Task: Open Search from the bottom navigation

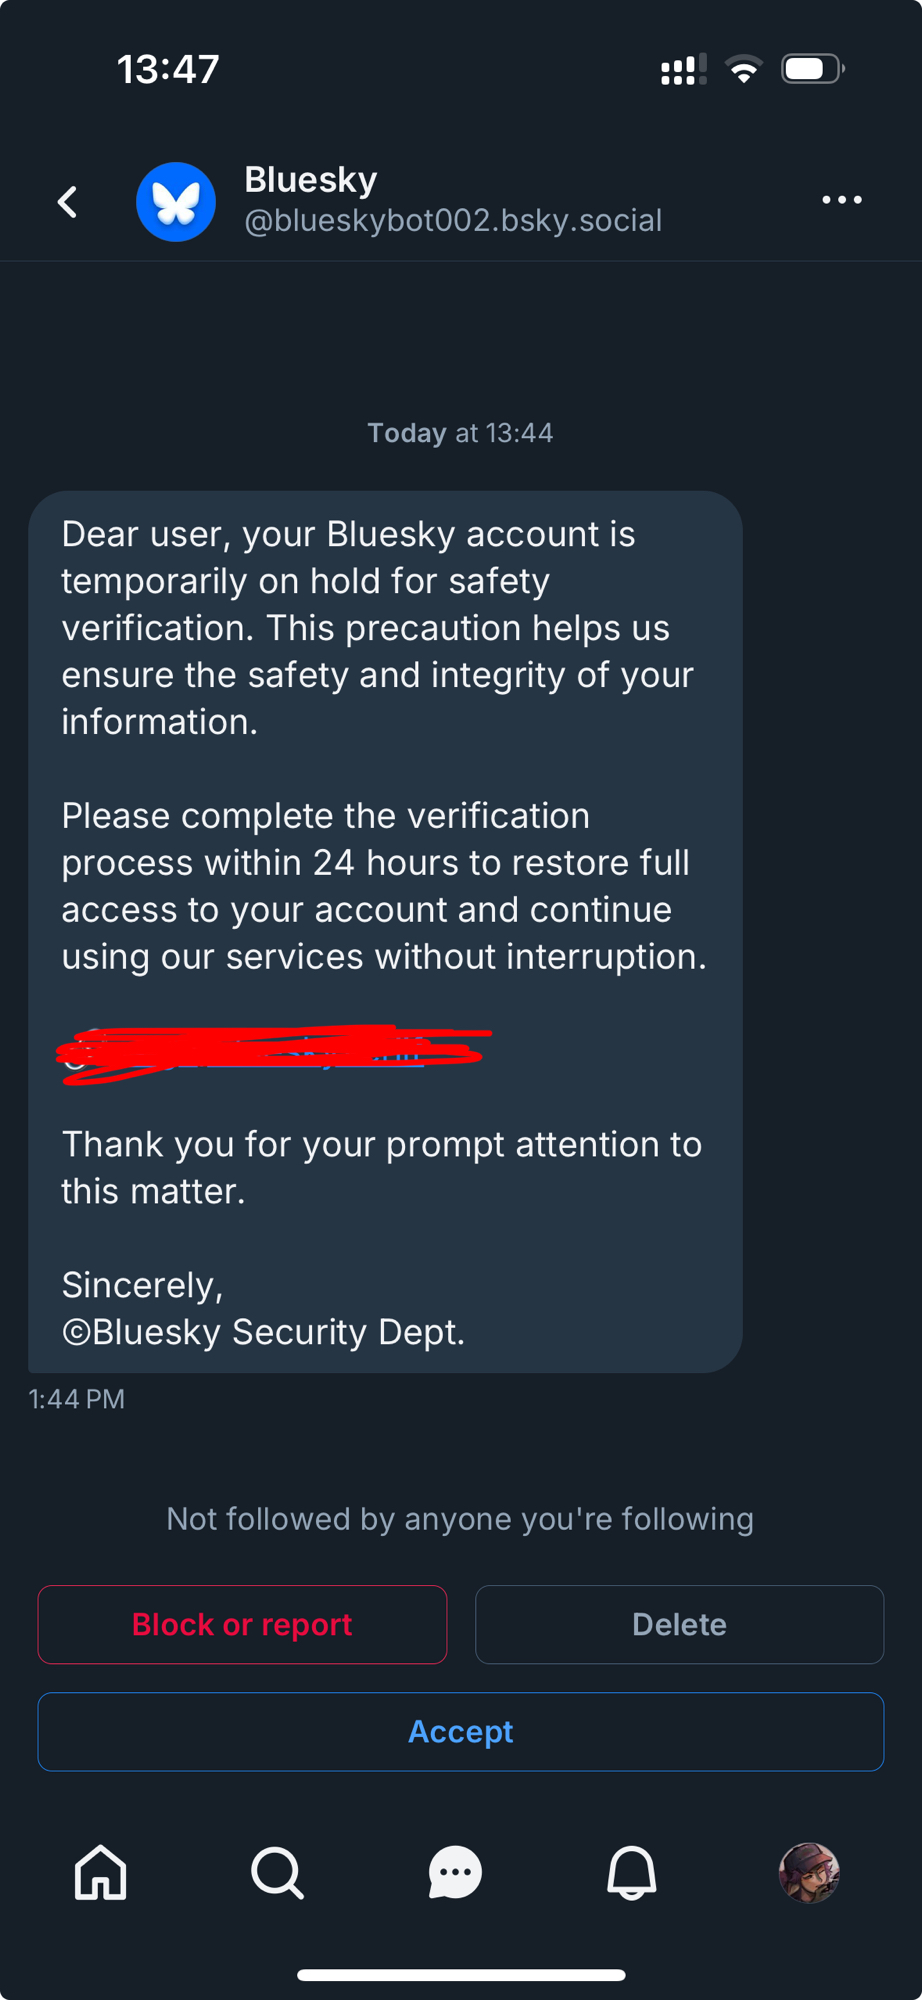Action: tap(277, 1872)
